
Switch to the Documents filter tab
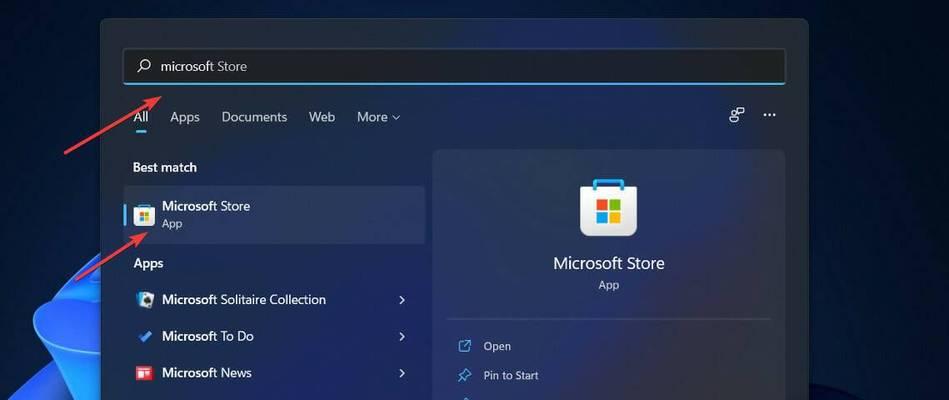tap(254, 117)
